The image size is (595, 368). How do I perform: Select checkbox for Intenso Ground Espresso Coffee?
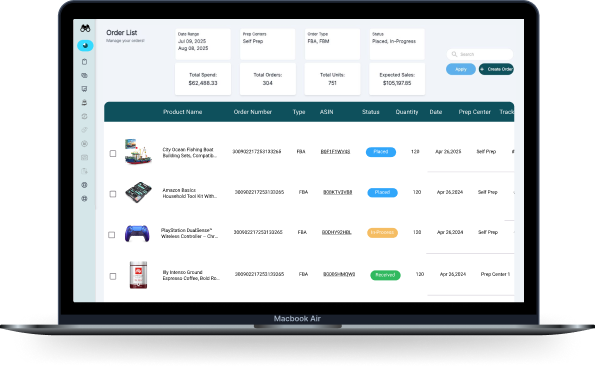[x=113, y=276]
